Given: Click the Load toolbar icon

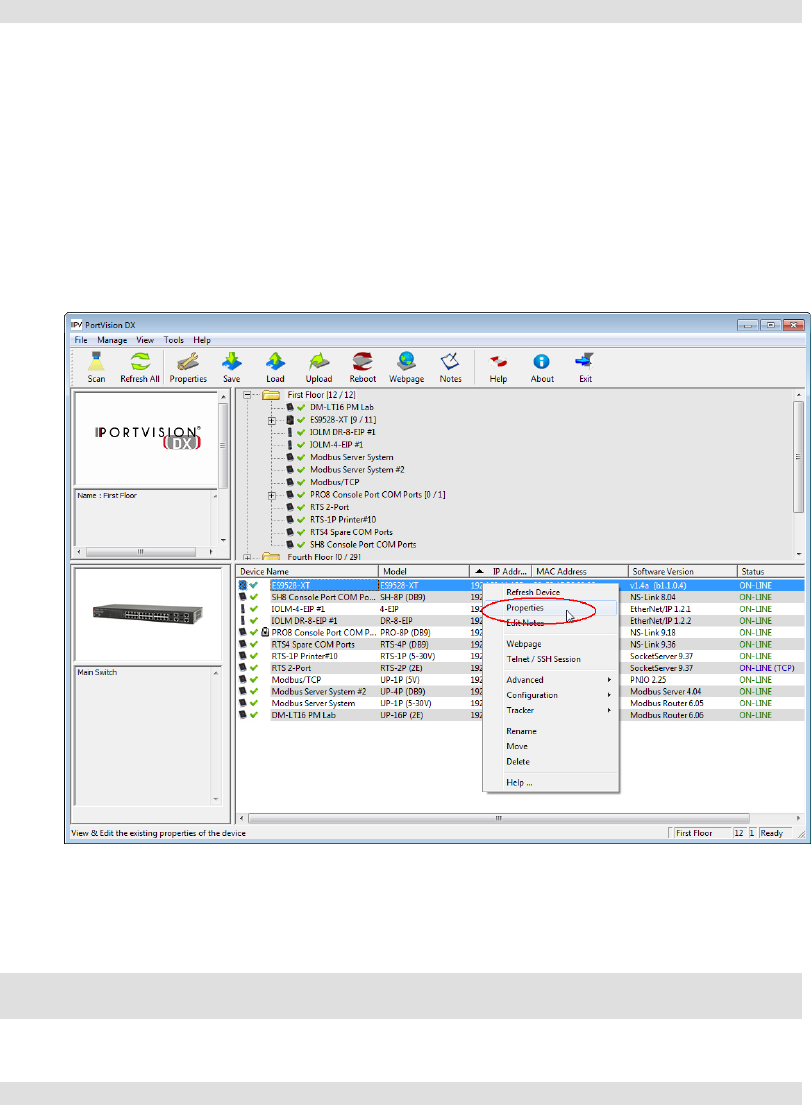Looking at the screenshot, I should [x=276, y=367].
